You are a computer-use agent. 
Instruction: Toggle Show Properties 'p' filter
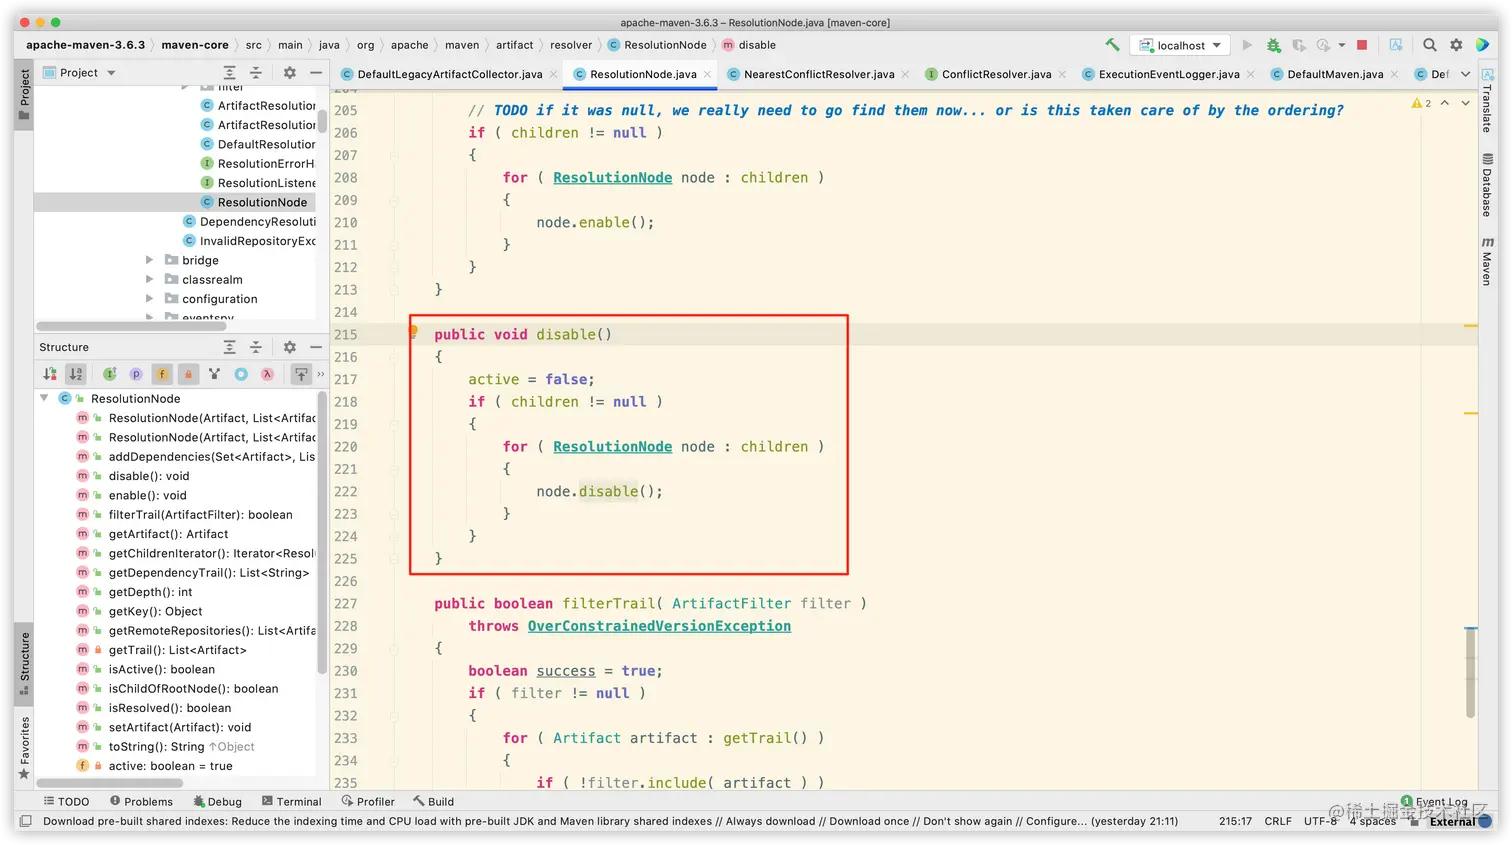pos(136,374)
